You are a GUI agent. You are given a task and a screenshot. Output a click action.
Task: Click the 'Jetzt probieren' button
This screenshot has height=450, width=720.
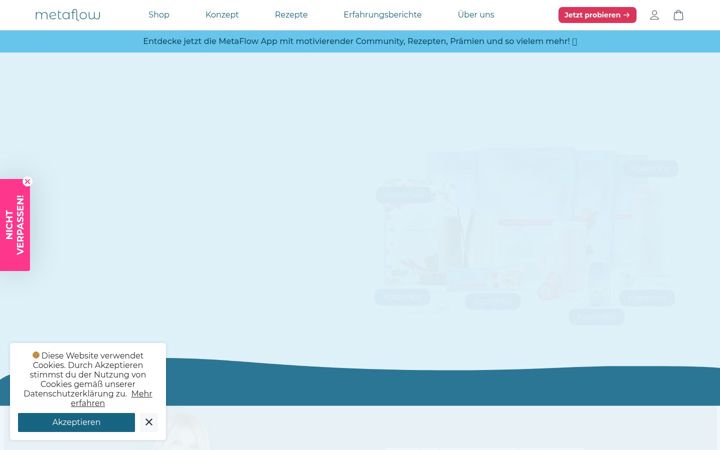(x=597, y=15)
